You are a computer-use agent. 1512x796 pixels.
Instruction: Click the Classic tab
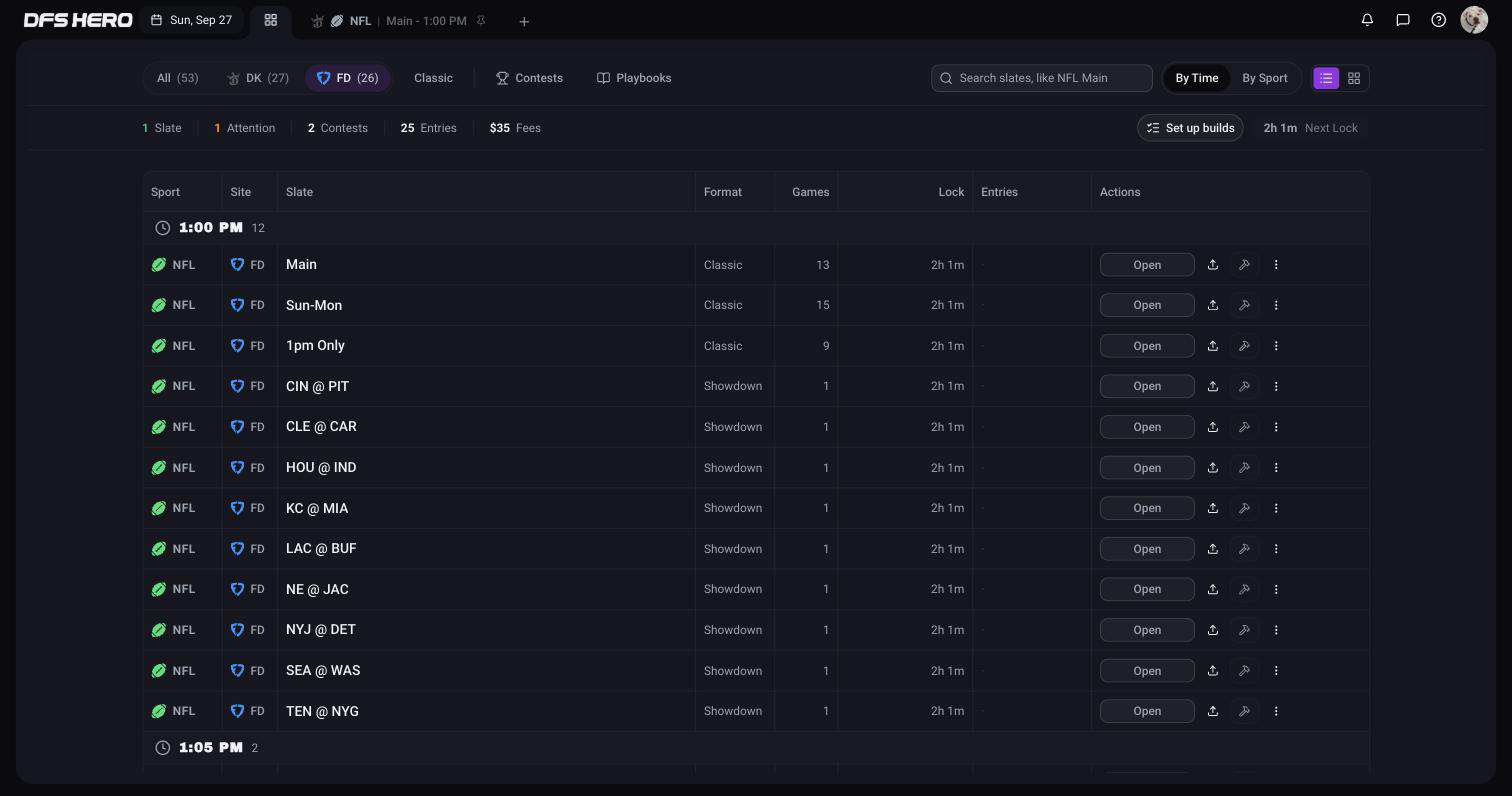point(433,78)
